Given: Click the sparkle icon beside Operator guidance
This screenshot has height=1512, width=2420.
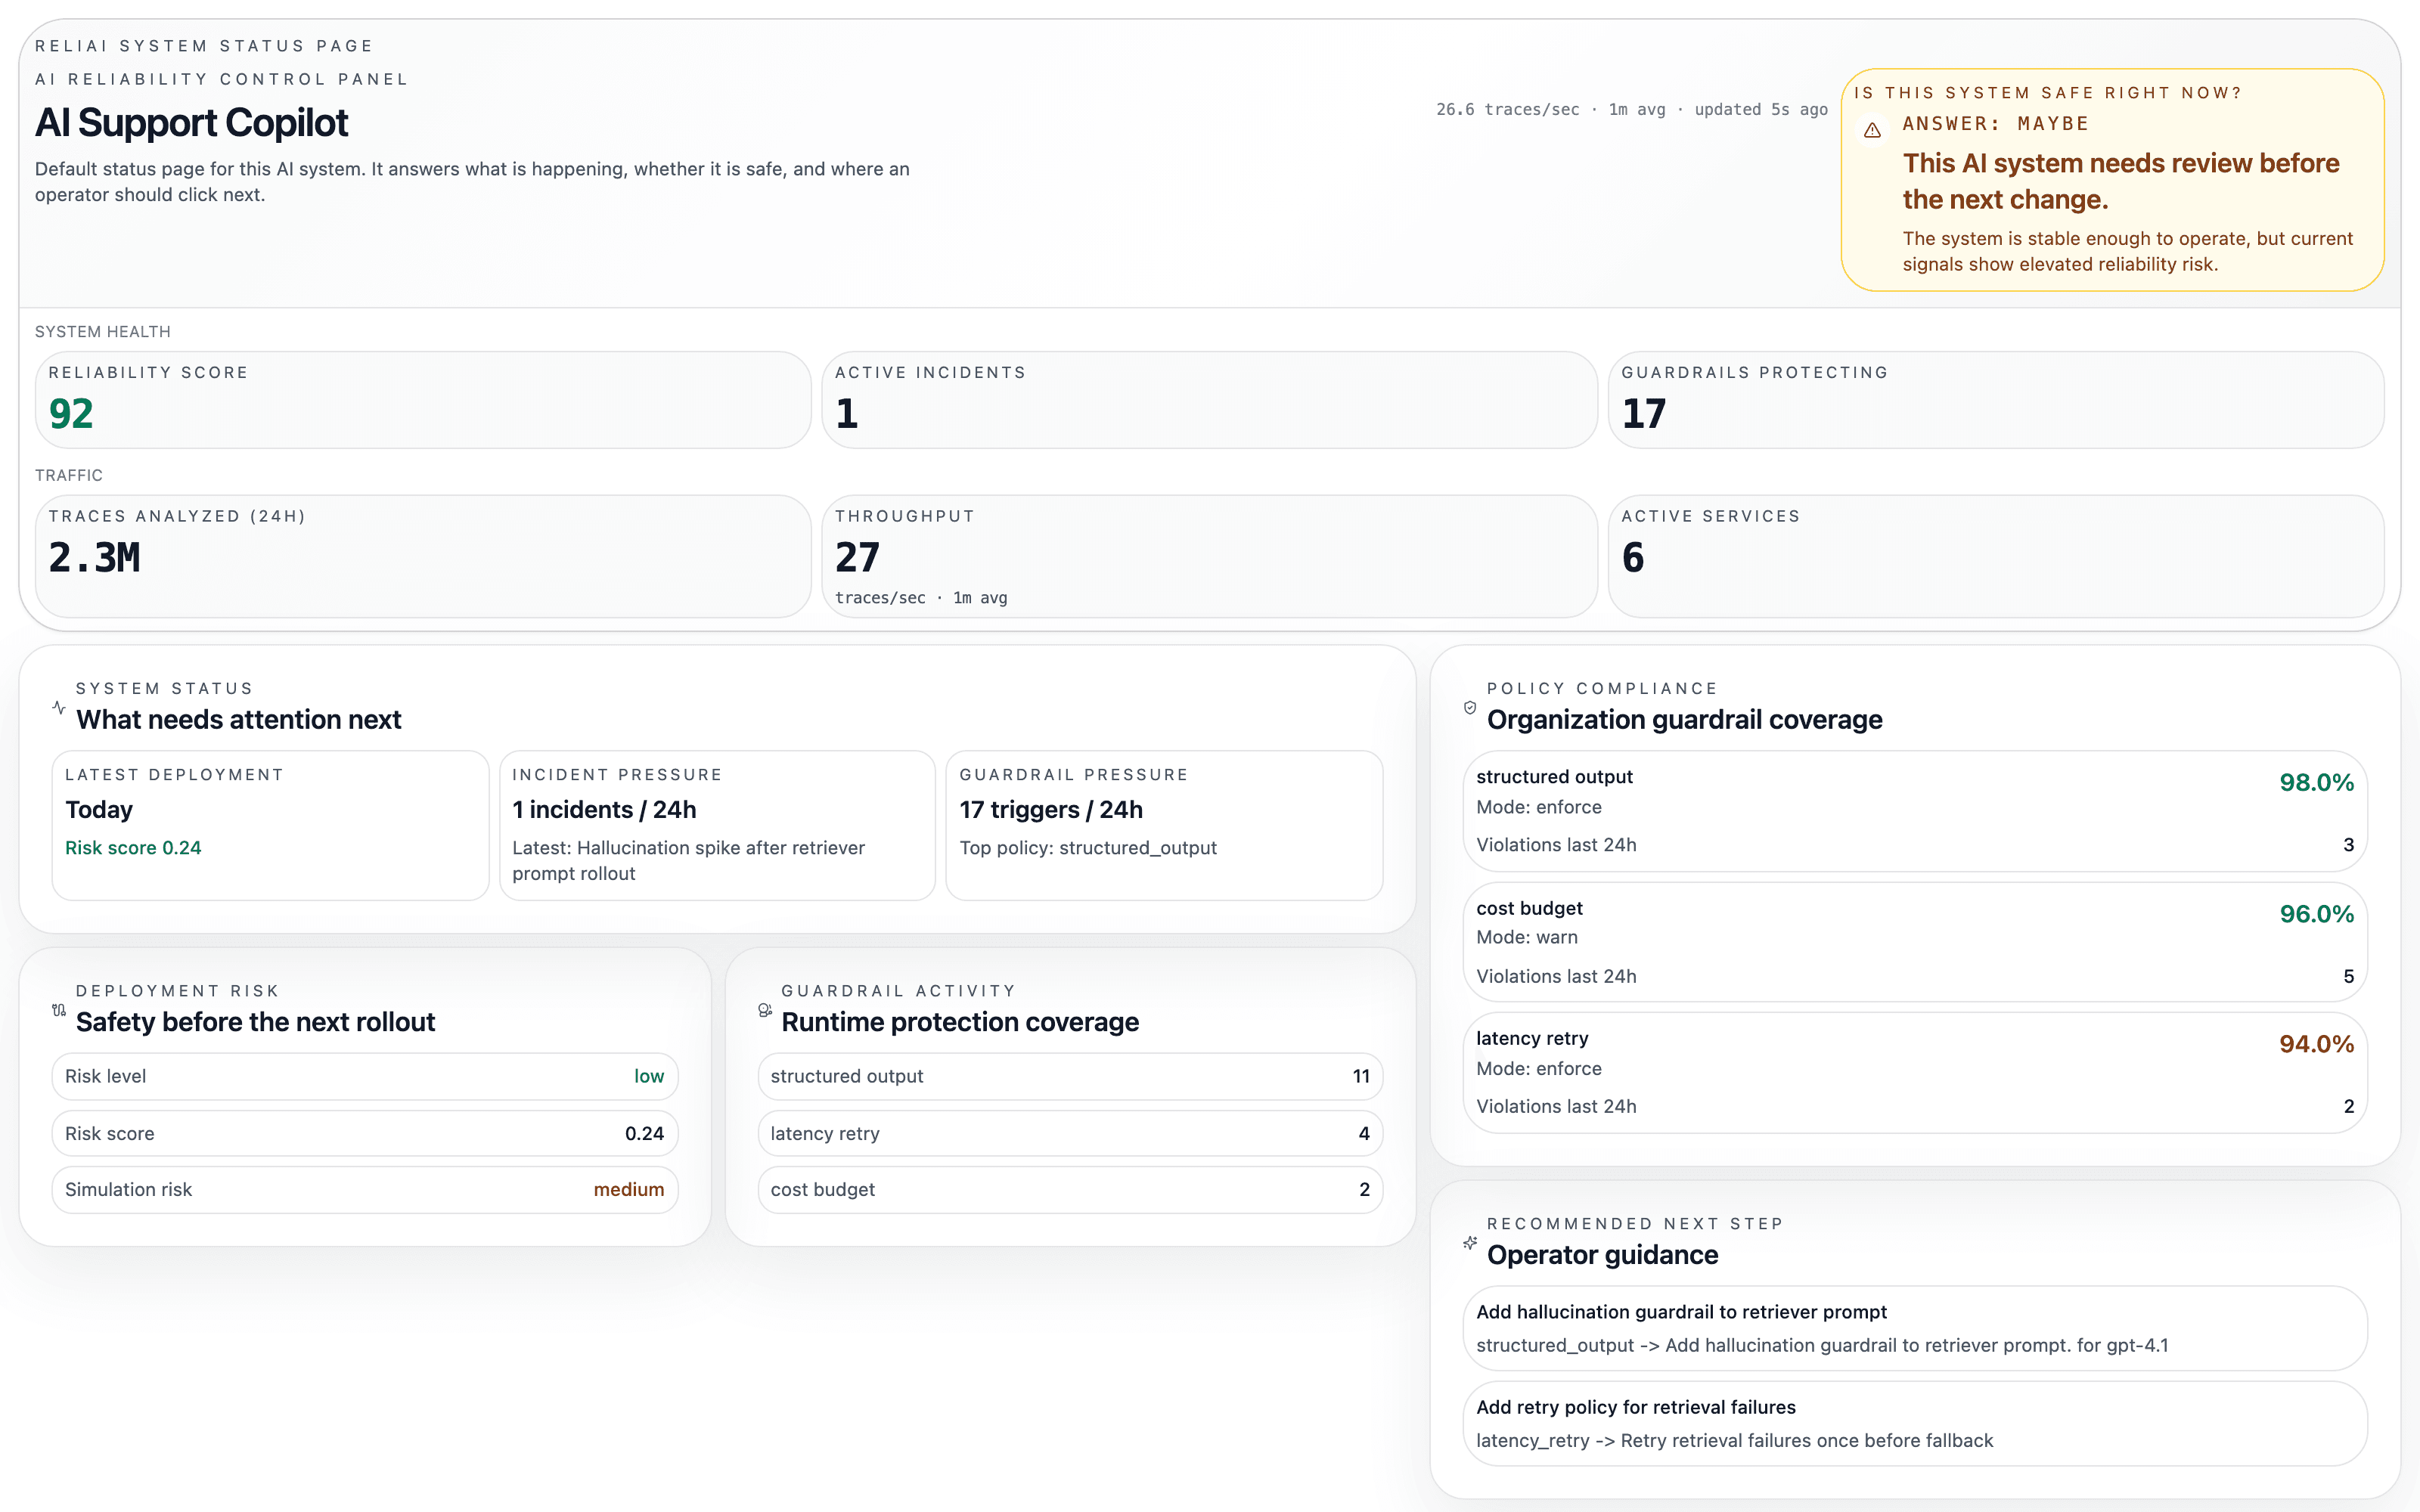Looking at the screenshot, I should (1469, 1243).
